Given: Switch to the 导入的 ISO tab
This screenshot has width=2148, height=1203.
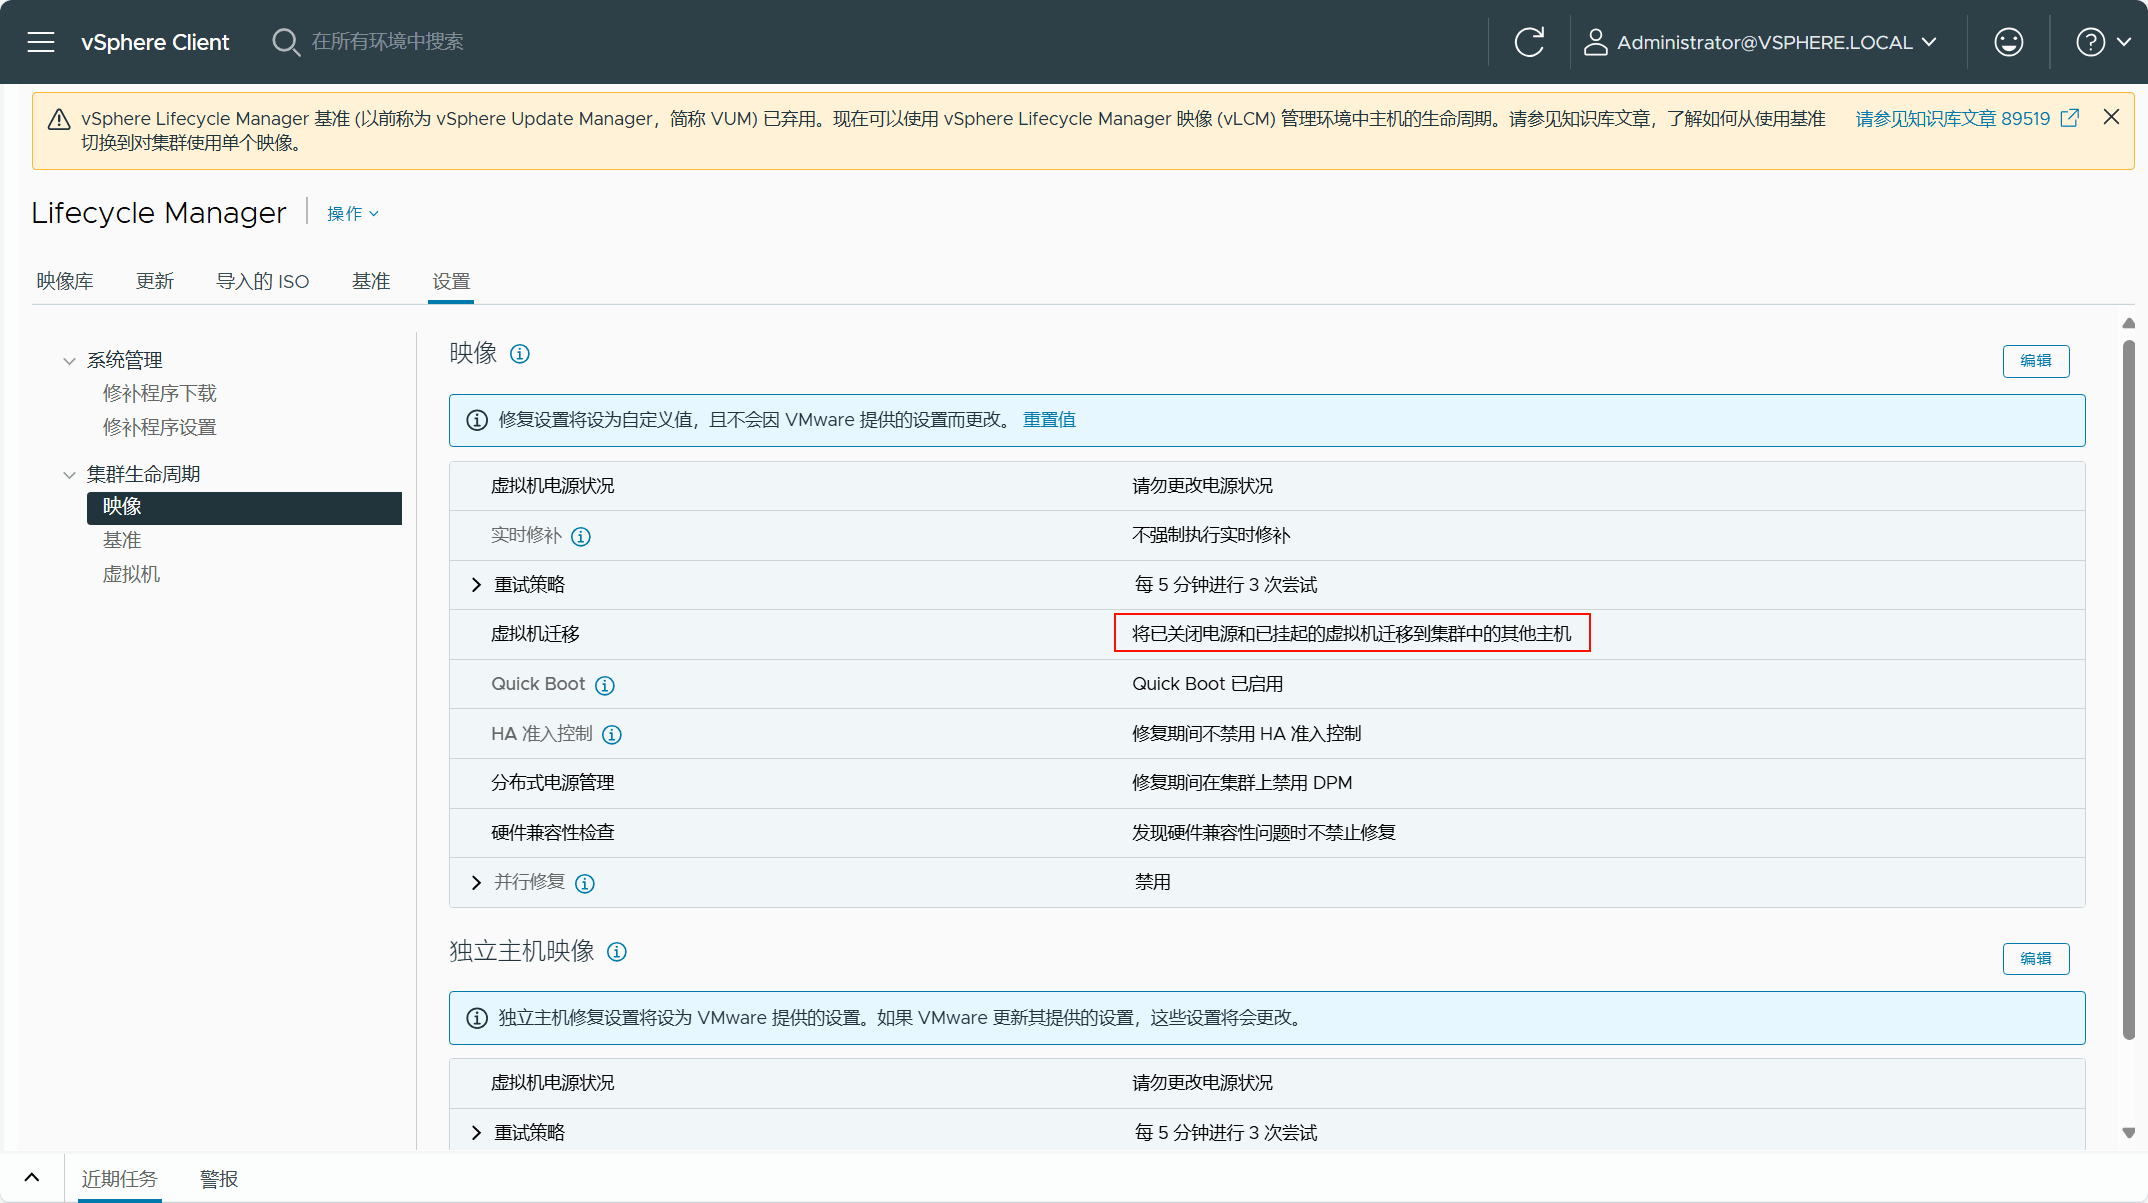Looking at the screenshot, I should point(263,281).
